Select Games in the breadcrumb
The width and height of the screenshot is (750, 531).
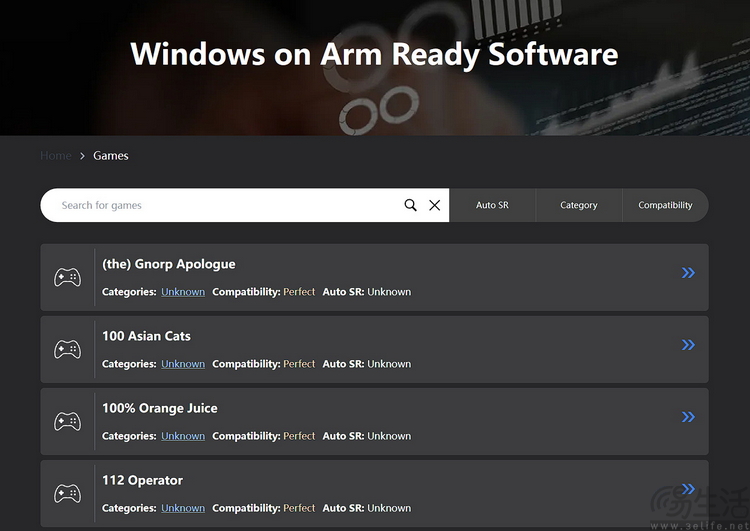[x=111, y=156]
